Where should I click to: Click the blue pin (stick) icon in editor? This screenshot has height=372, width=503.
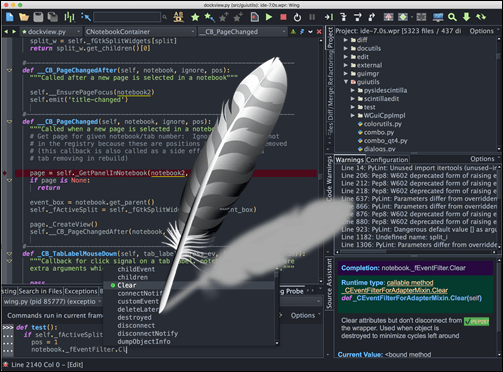(302, 32)
